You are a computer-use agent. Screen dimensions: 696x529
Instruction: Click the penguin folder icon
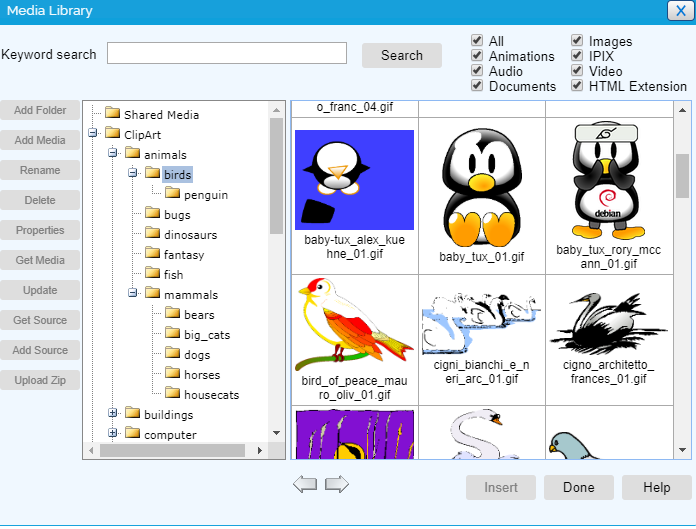click(x=173, y=193)
